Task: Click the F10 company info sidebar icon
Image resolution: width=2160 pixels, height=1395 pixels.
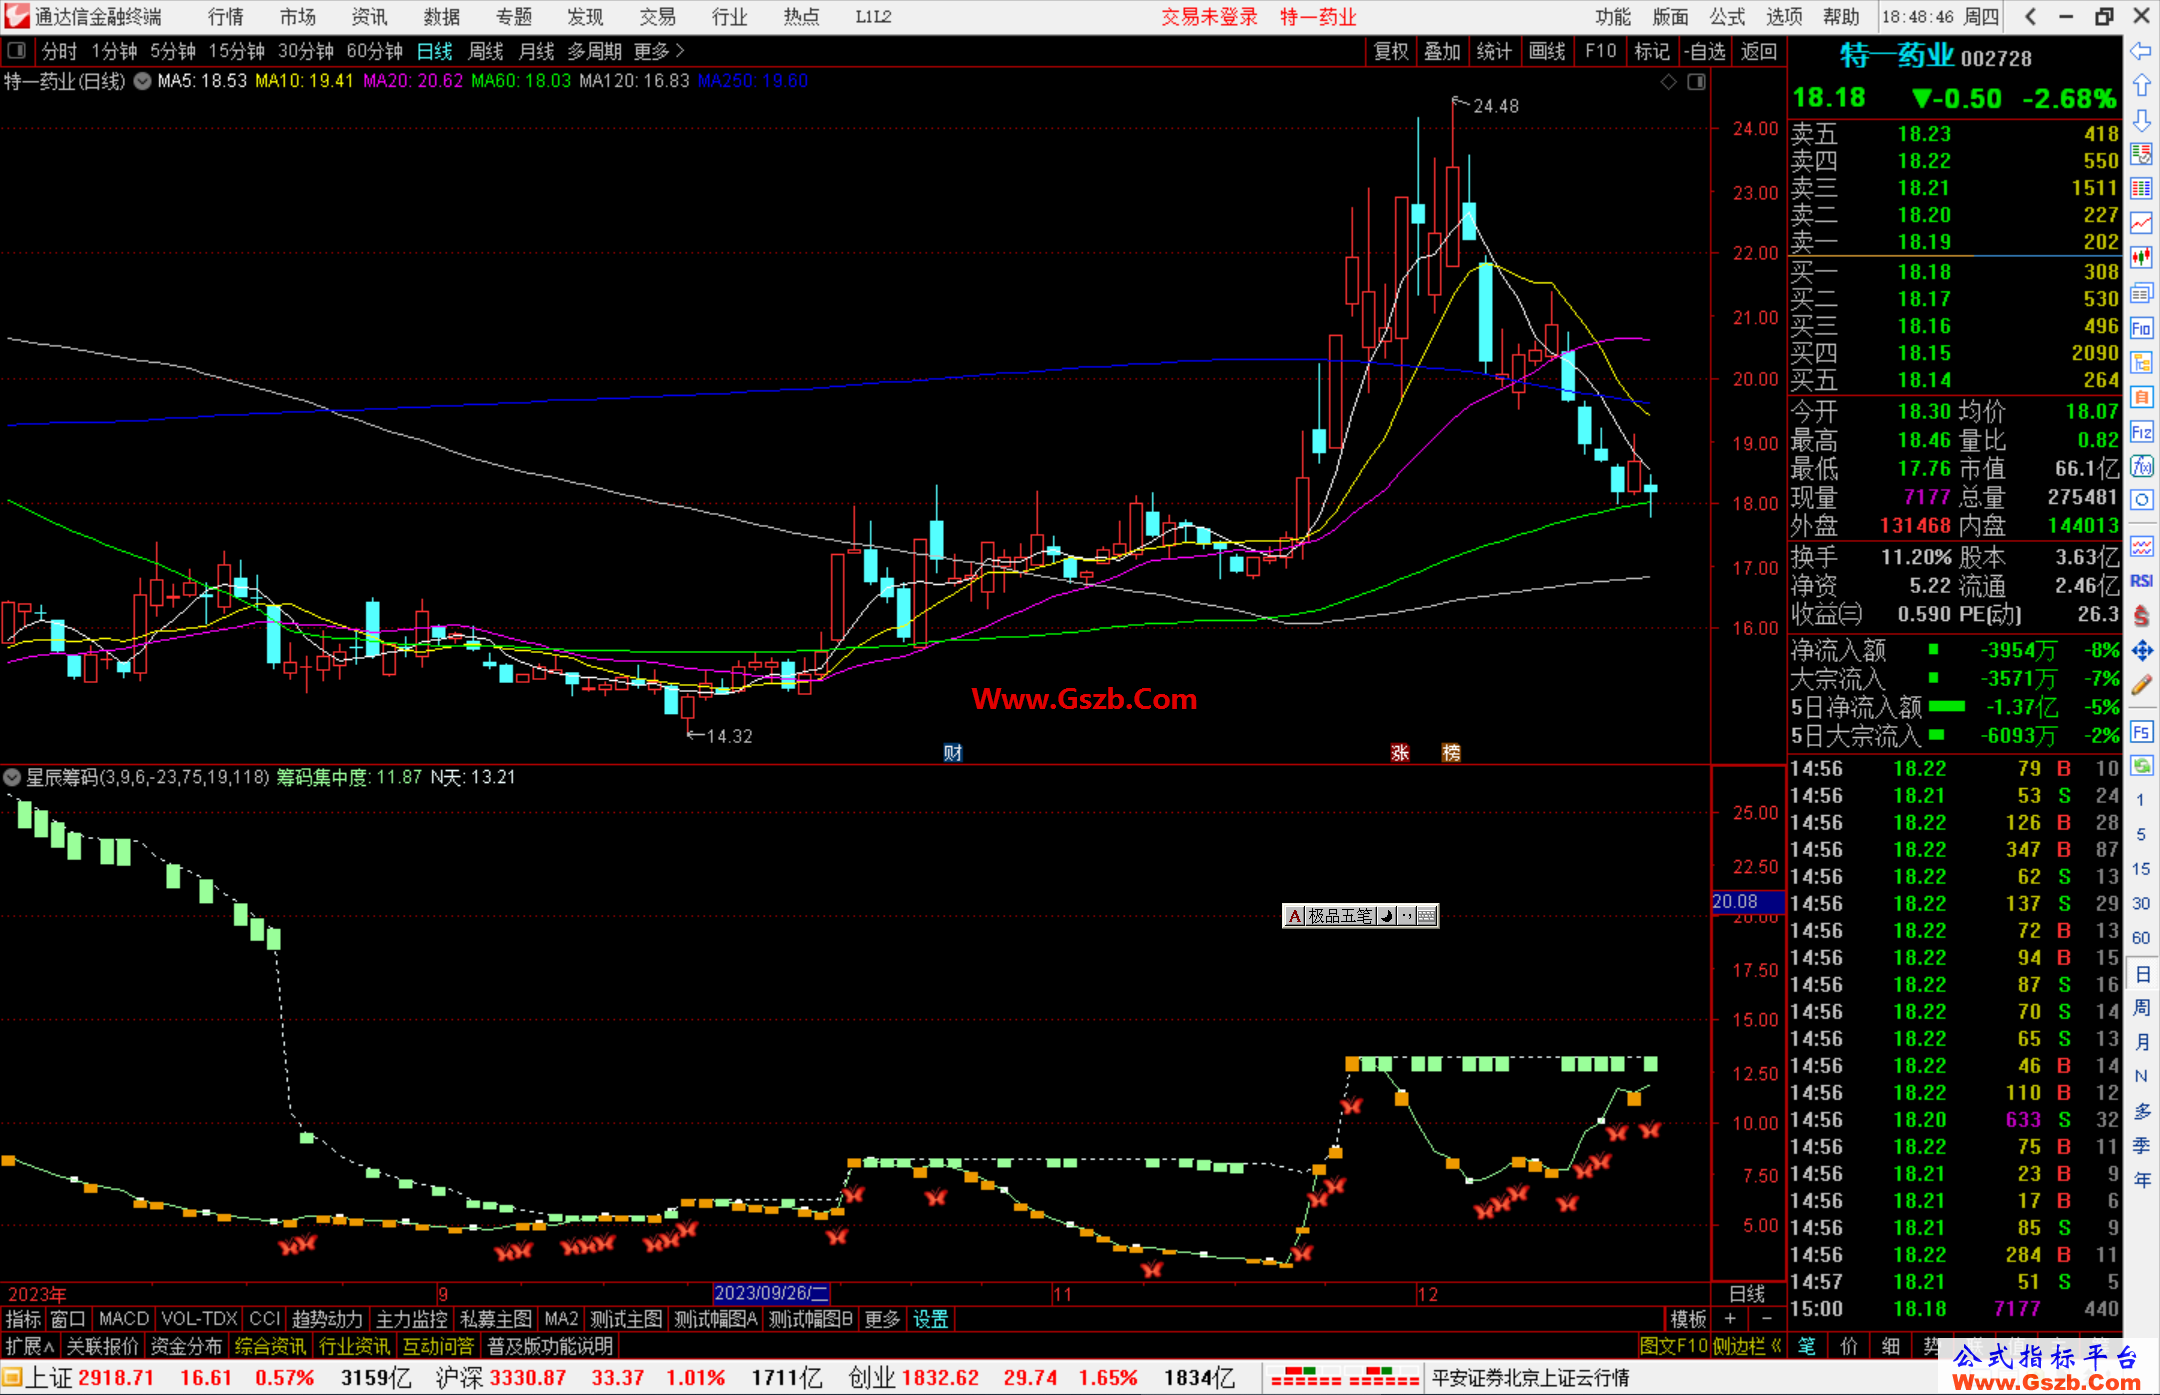Action: 2141,328
